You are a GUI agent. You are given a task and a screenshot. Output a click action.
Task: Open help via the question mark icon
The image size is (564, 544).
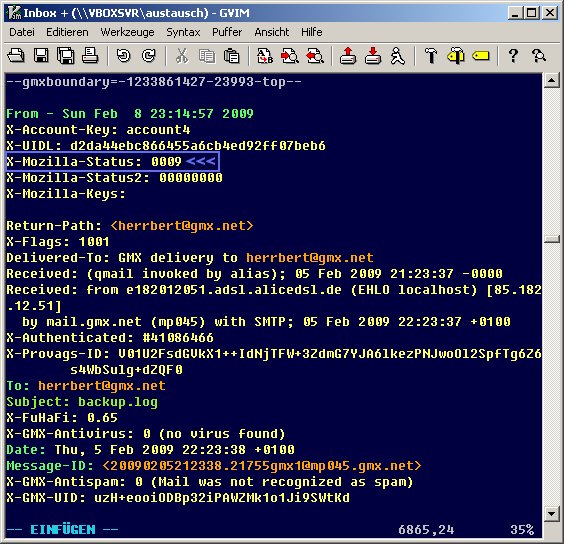(x=513, y=56)
